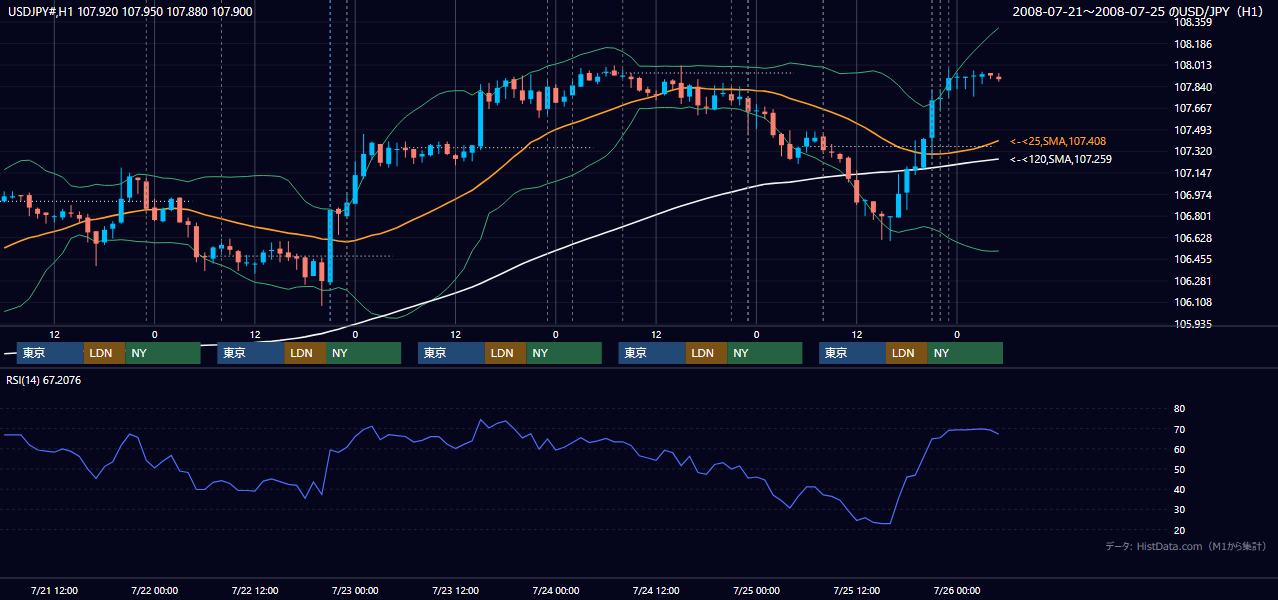This screenshot has width=1278, height=600.
Task: Click the 107.147 price axis label
Action: pos(1192,173)
